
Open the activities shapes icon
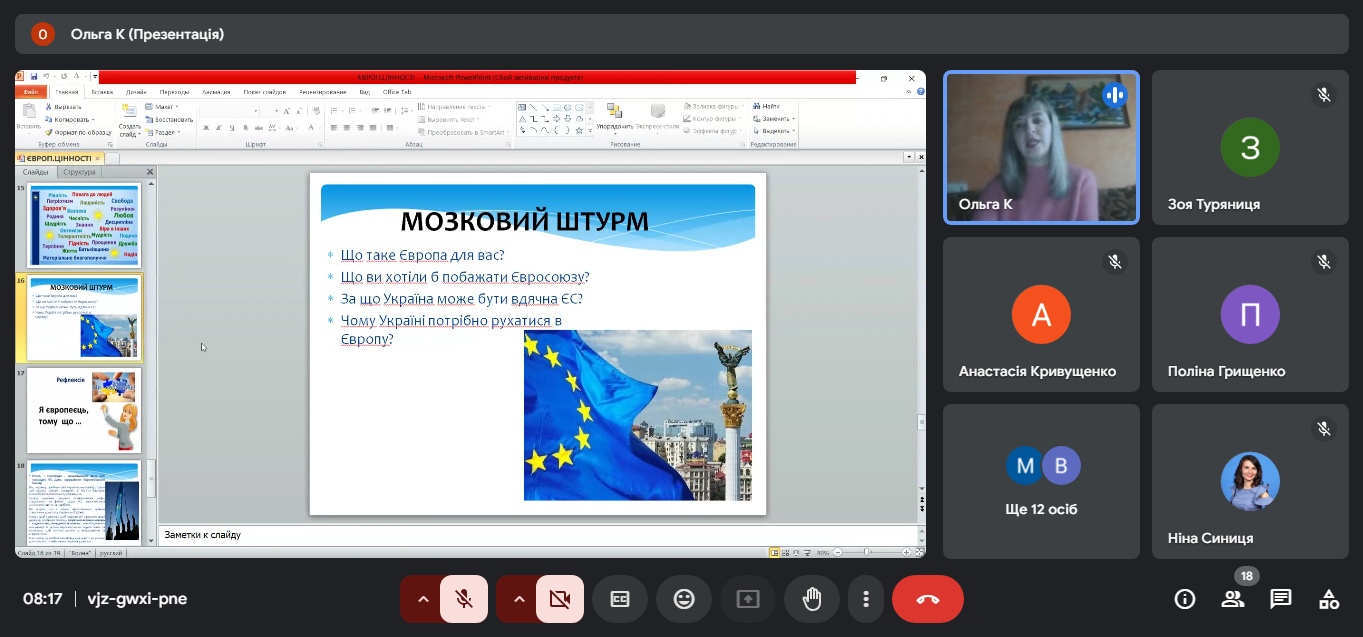pos(1329,599)
